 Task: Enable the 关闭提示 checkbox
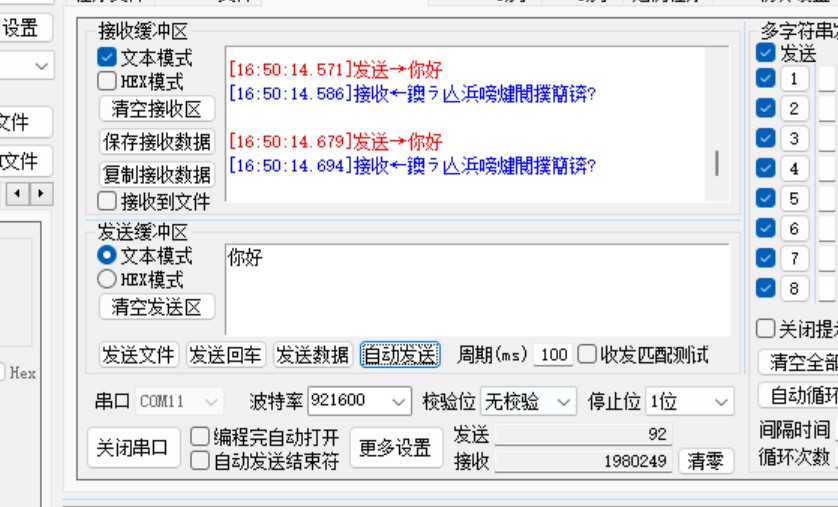765,329
